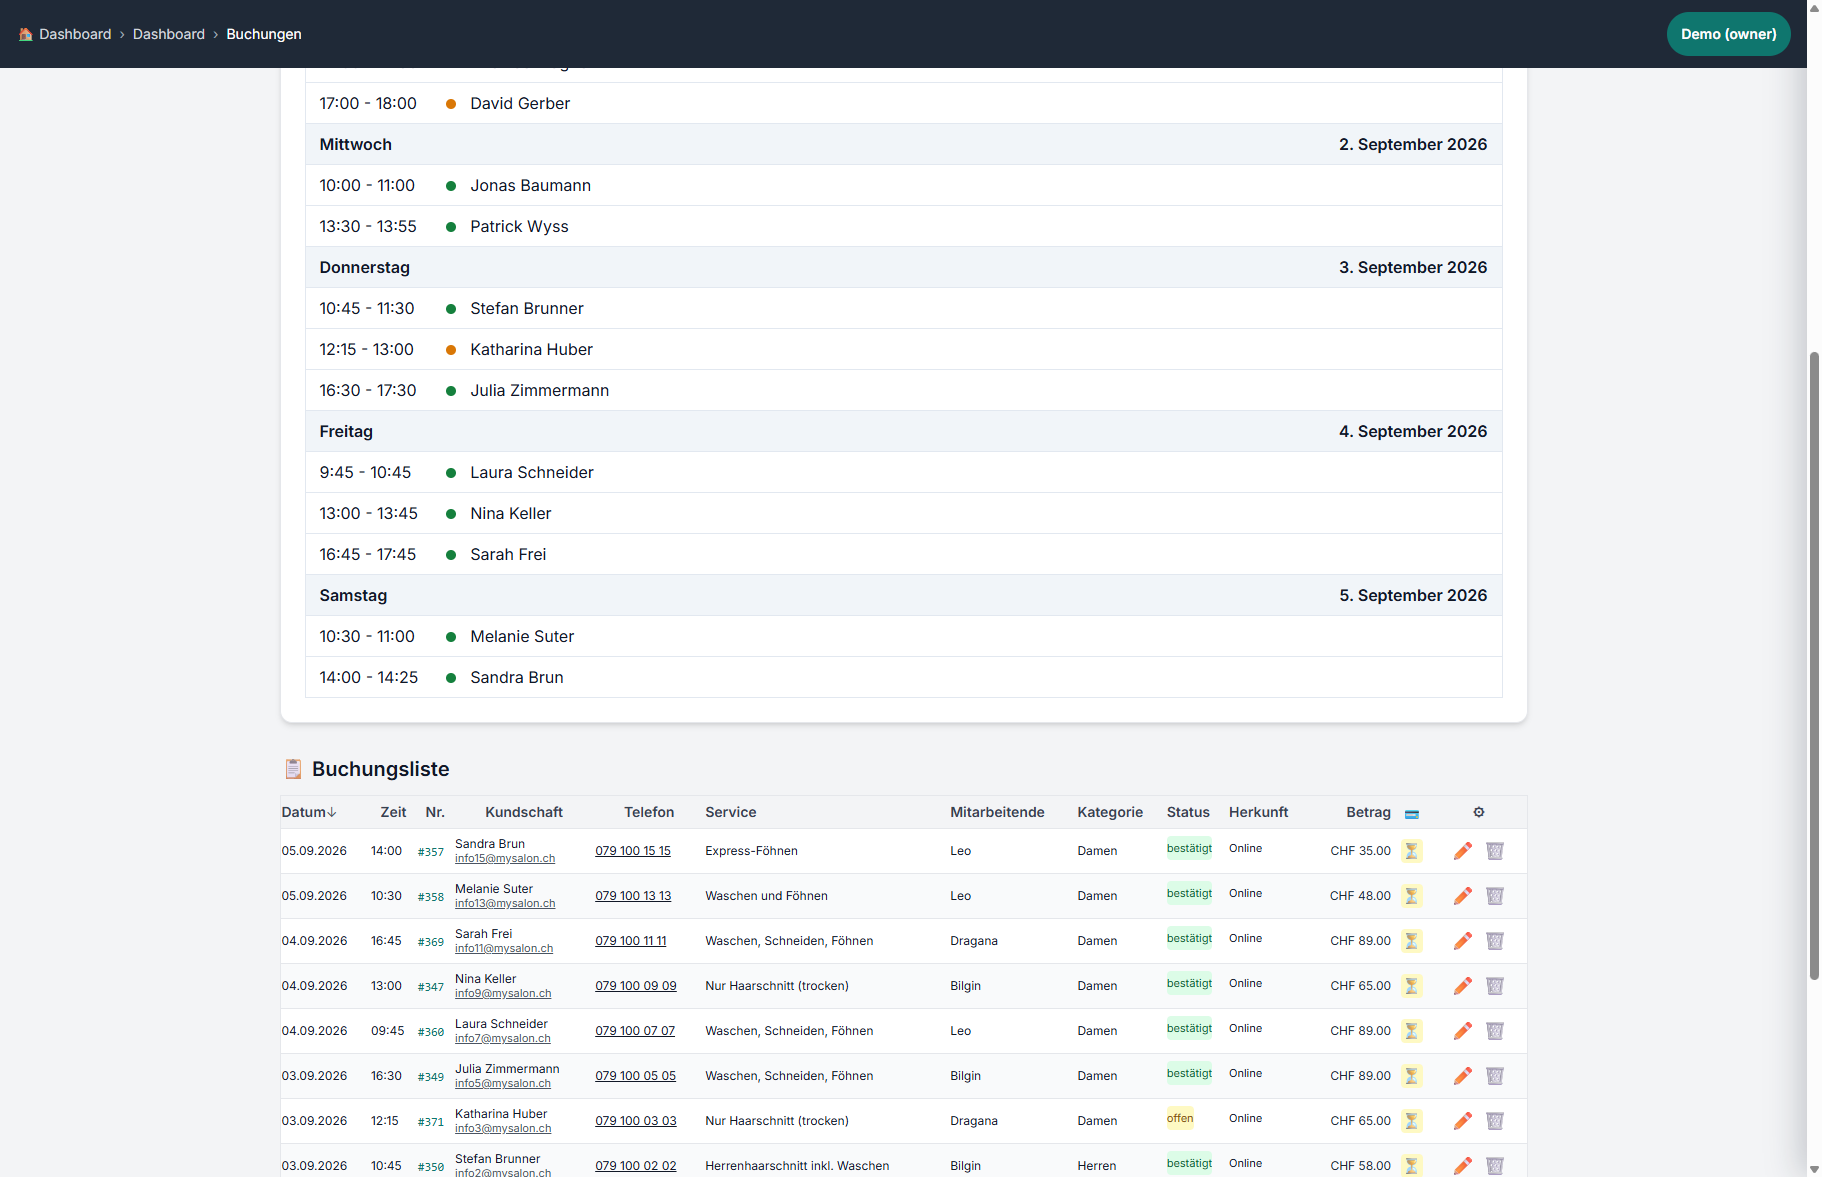The image size is (1822, 1177).
Task: Toggle the hourglass payment state for Julia Zimmermann
Action: click(x=1412, y=1076)
